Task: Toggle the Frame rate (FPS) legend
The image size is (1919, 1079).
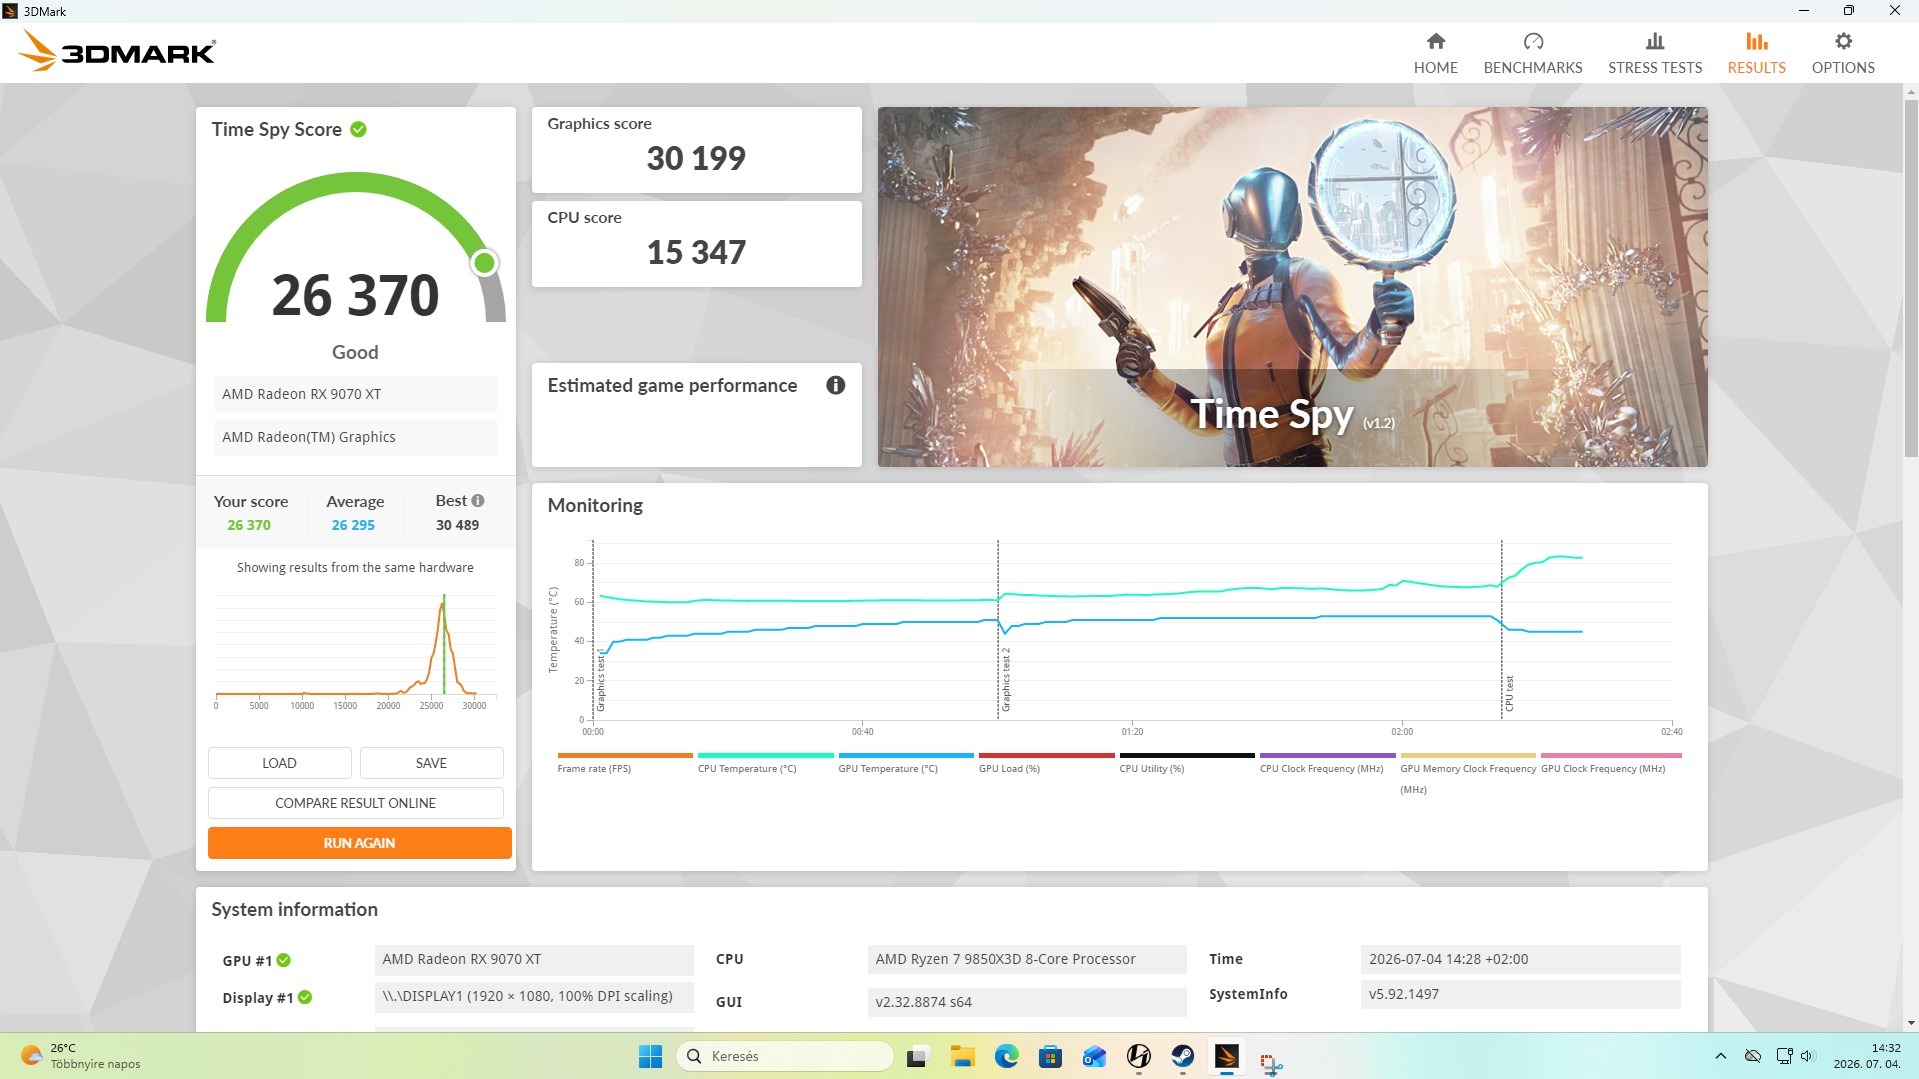Action: tap(624, 762)
